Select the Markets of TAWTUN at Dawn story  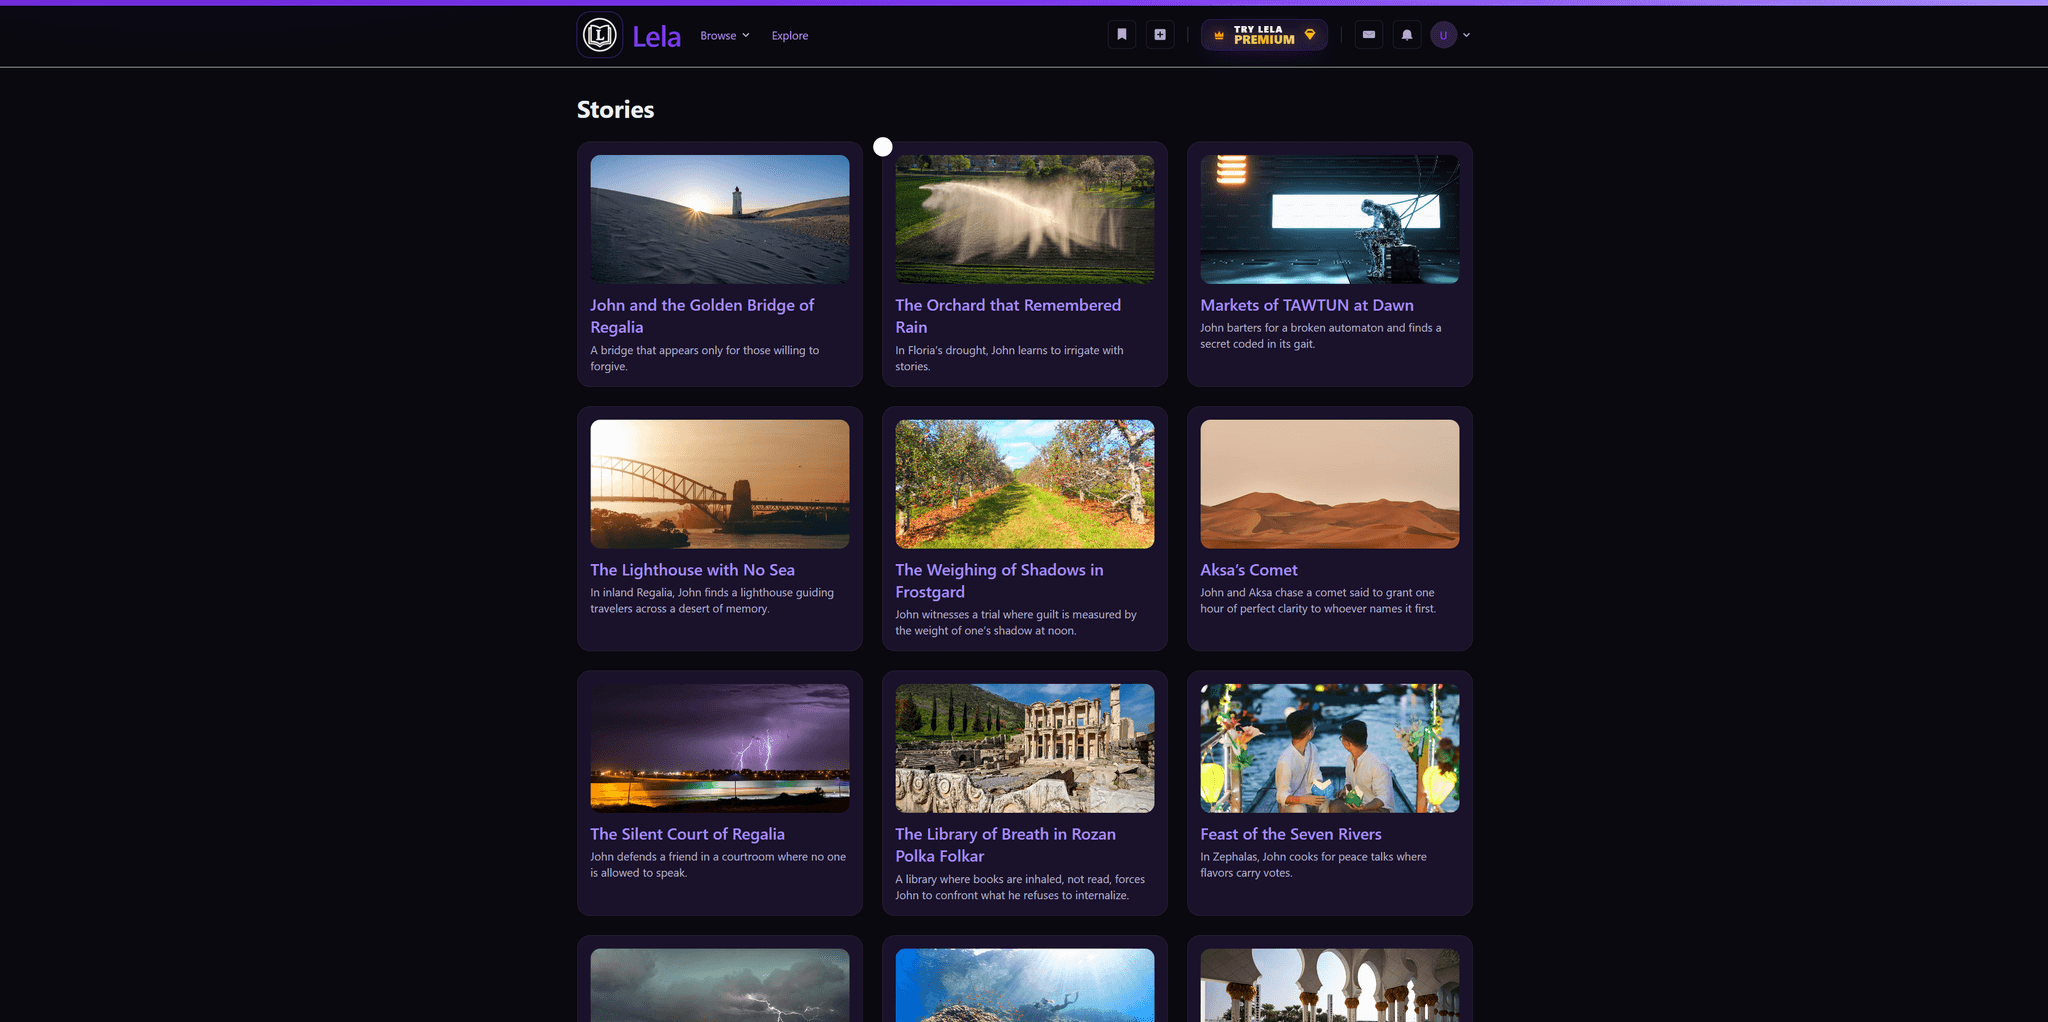click(1306, 305)
